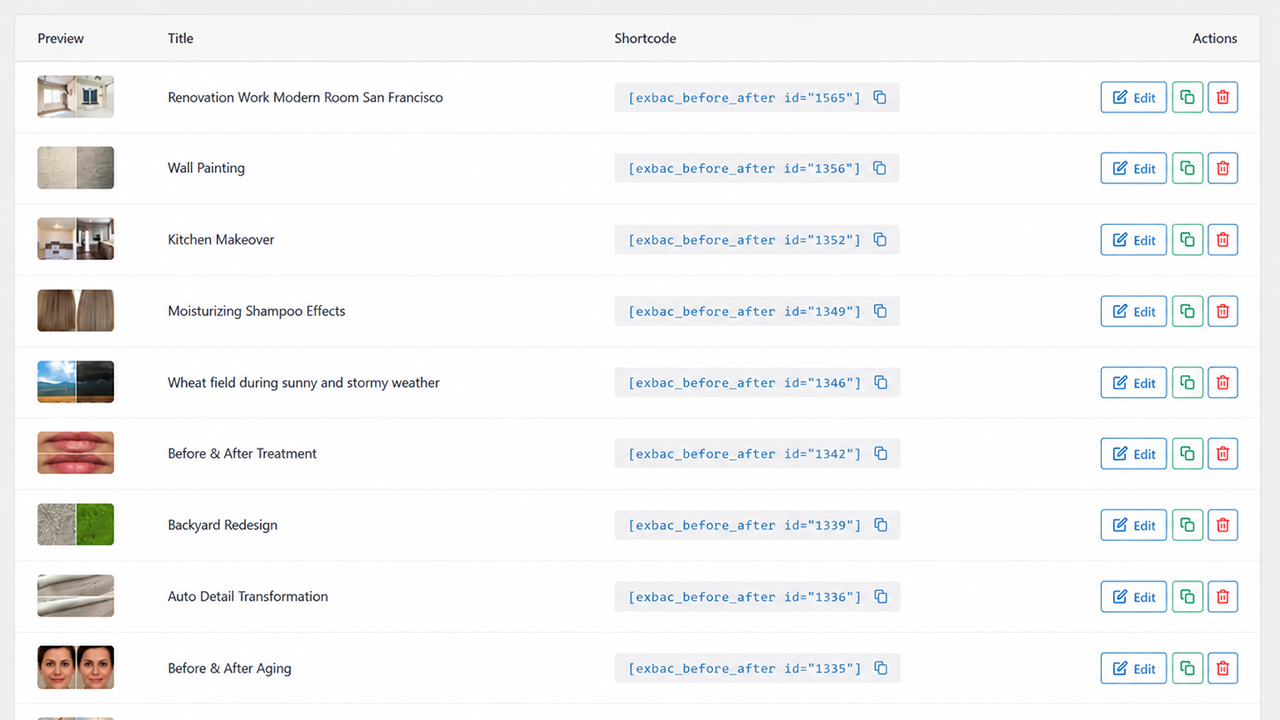Click the Shortcode column header
1280x720 pixels.
click(x=645, y=38)
